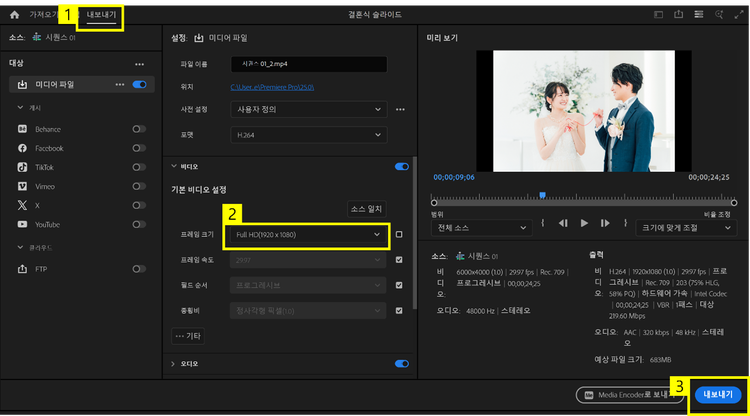Play the preview video

(x=584, y=223)
